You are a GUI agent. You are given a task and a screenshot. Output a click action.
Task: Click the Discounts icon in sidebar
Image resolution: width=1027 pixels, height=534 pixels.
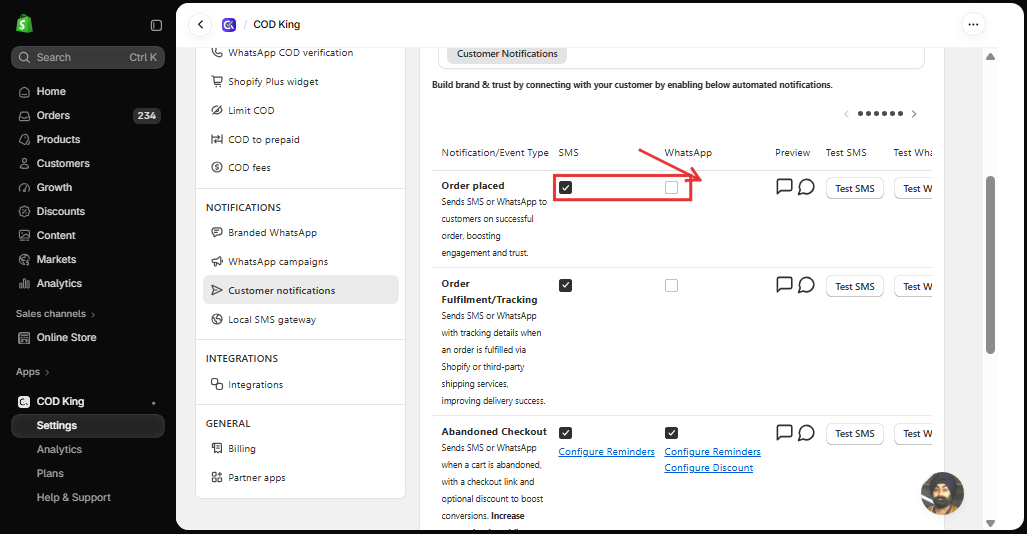coord(24,212)
